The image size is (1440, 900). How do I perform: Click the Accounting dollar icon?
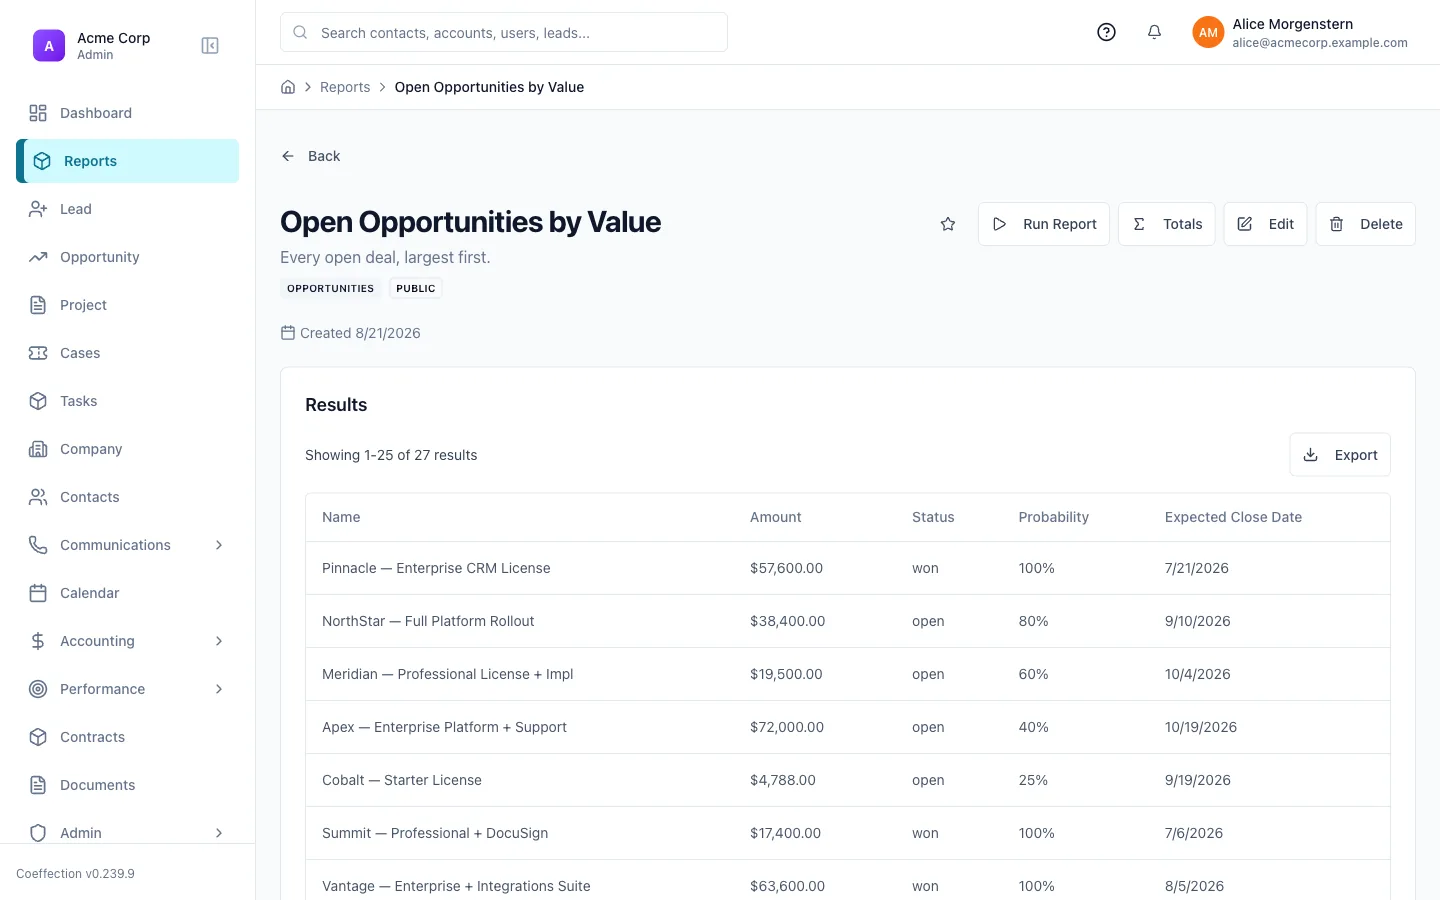pos(38,641)
